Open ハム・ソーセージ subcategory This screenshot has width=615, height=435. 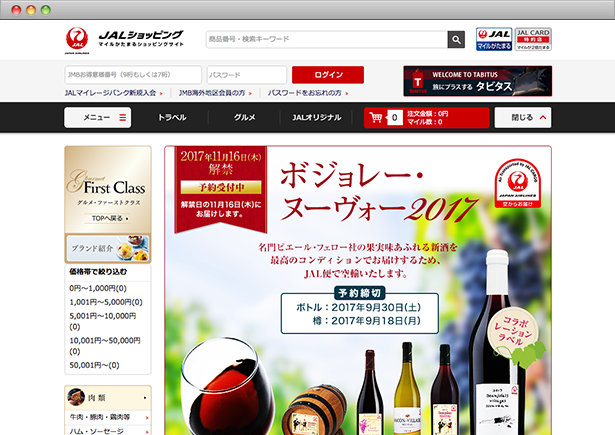[108, 431]
